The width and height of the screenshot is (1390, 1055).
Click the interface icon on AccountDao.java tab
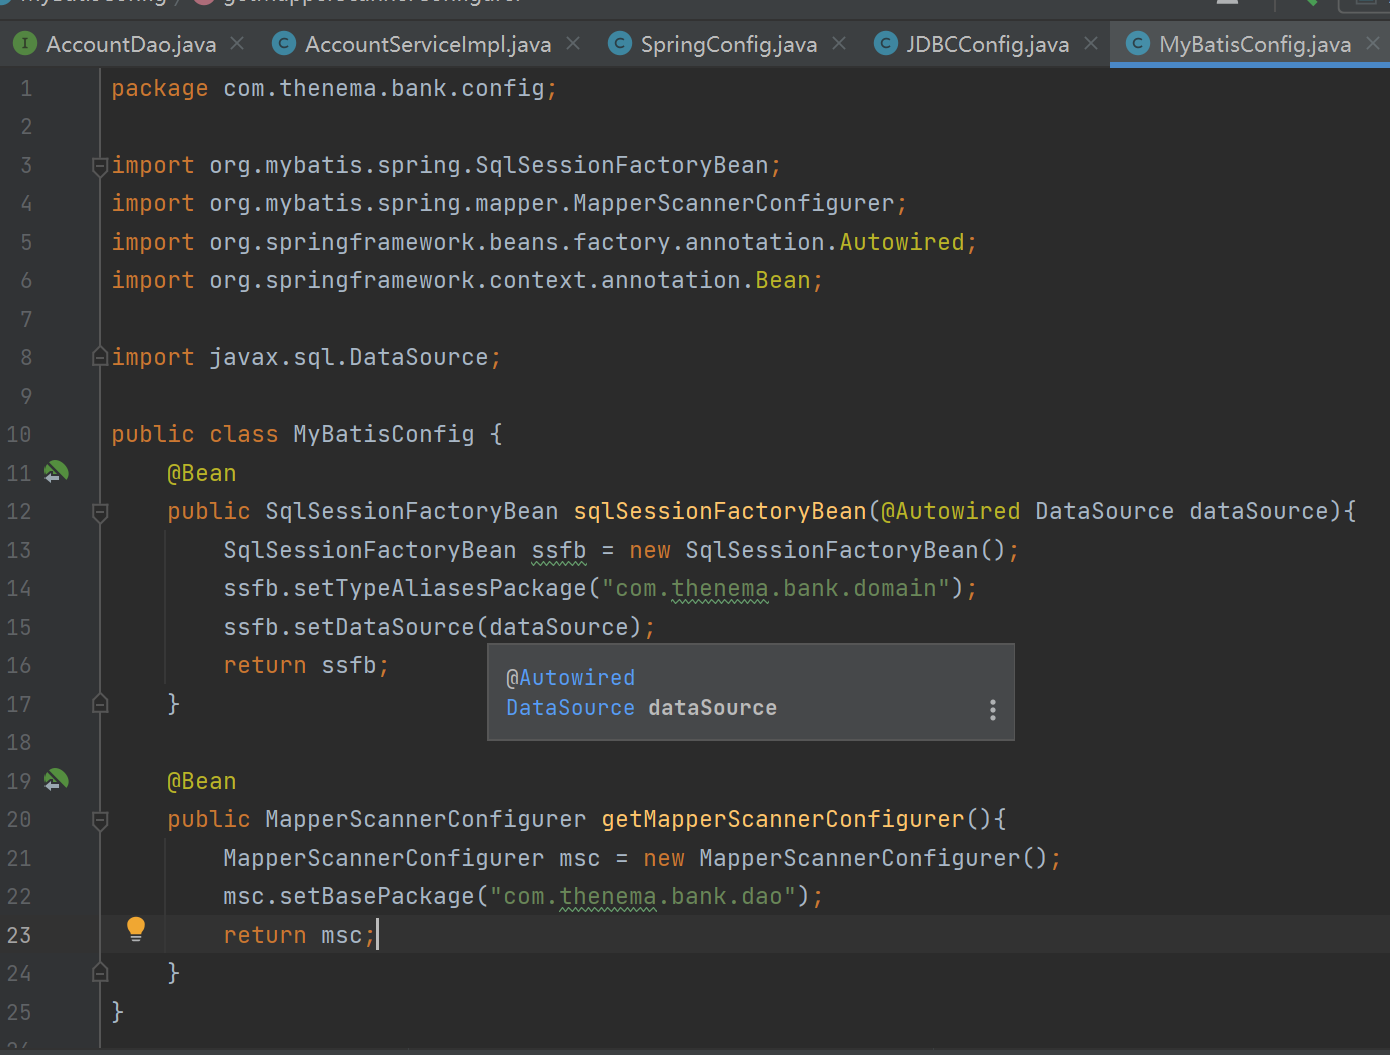coord(25,44)
